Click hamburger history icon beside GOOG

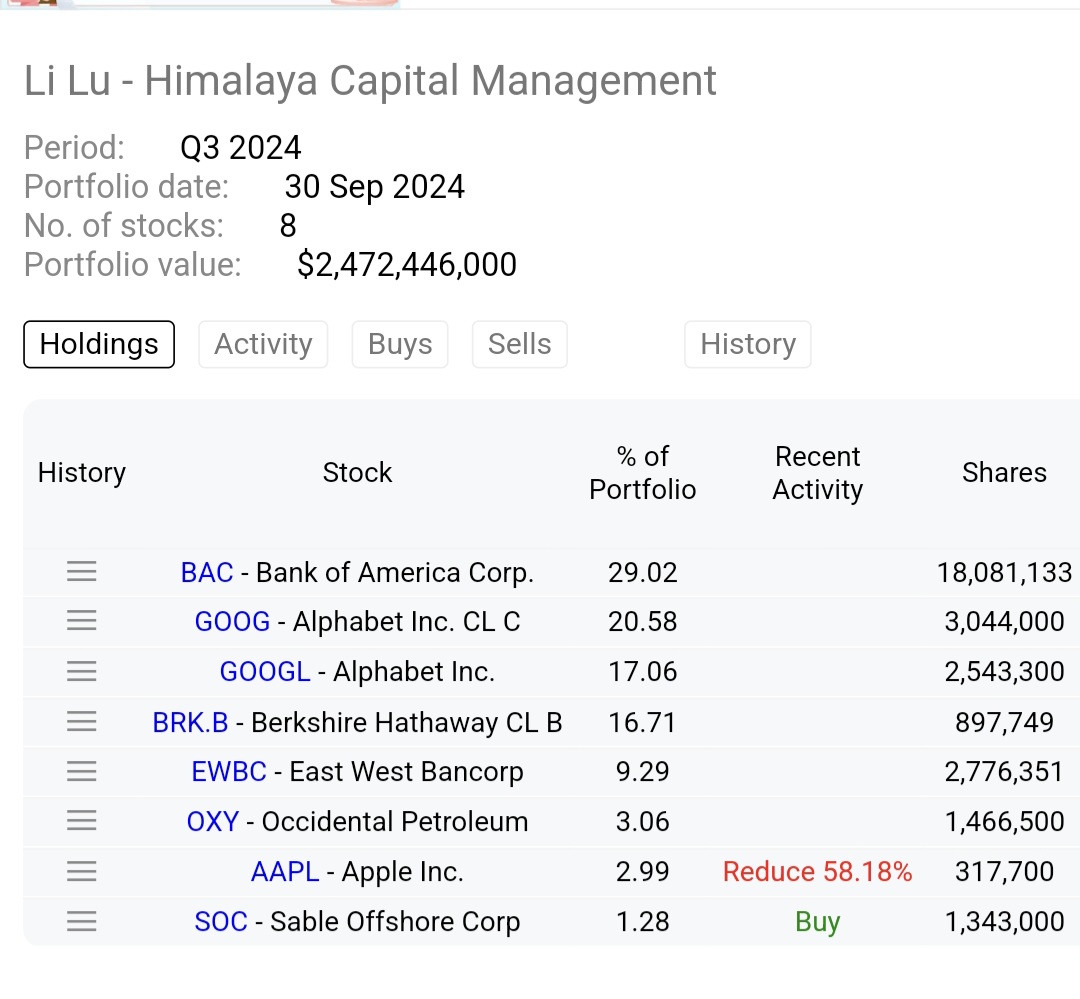coord(82,622)
